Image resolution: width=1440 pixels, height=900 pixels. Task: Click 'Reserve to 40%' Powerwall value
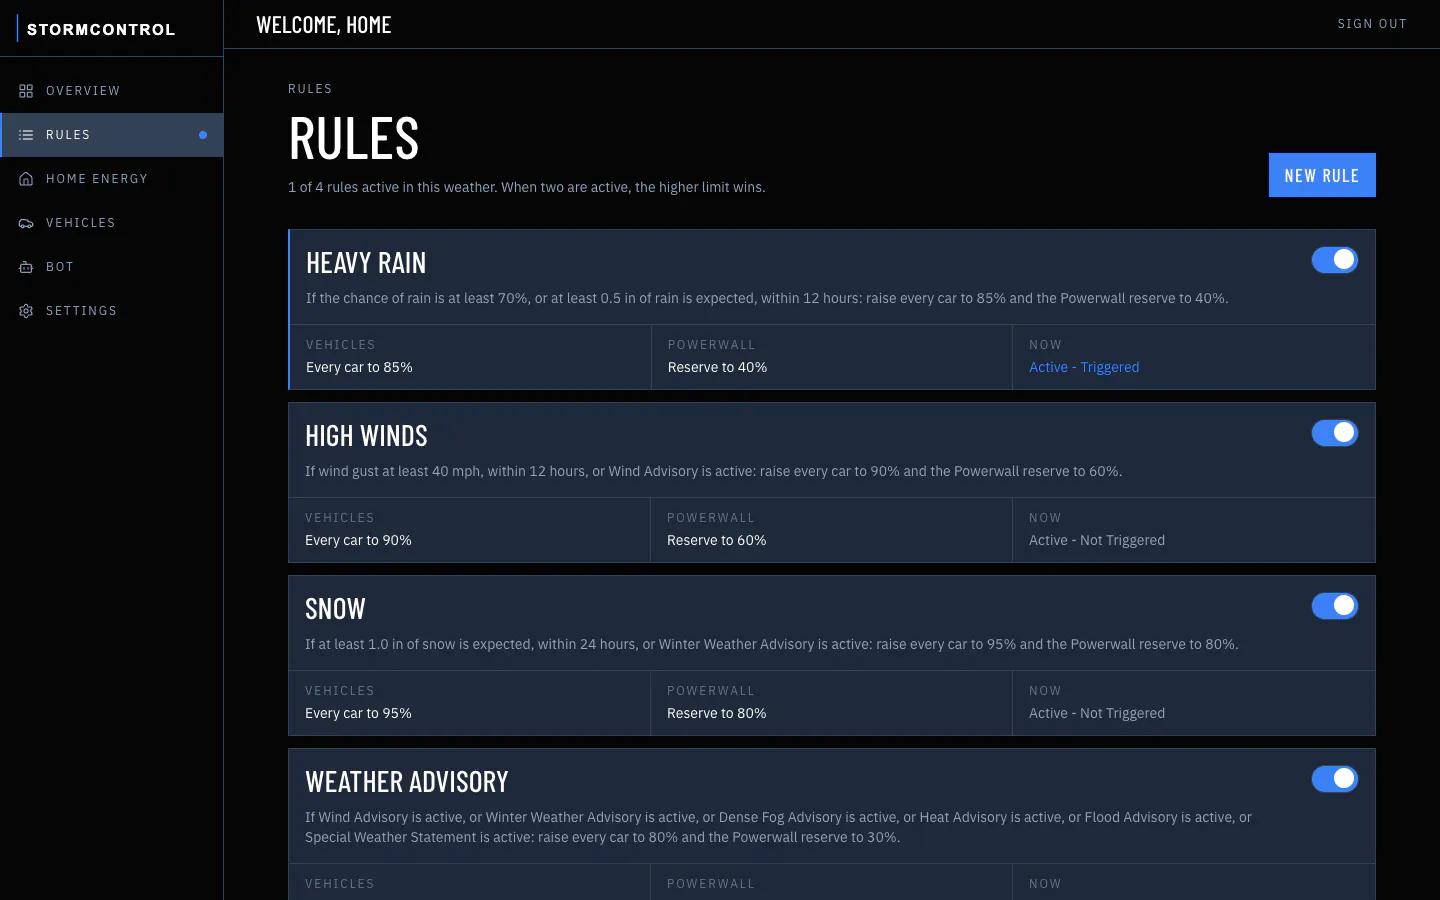coord(717,367)
